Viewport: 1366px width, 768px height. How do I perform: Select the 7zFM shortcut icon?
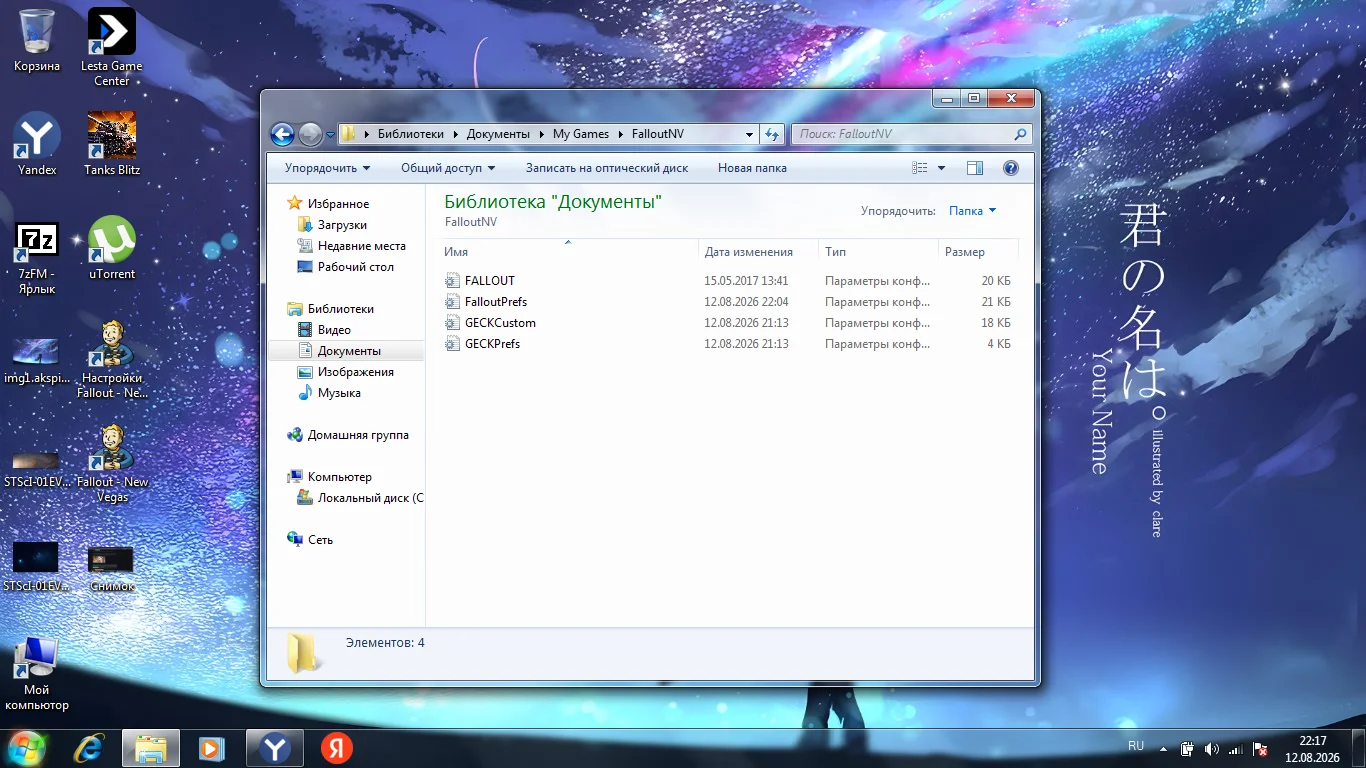37,258
